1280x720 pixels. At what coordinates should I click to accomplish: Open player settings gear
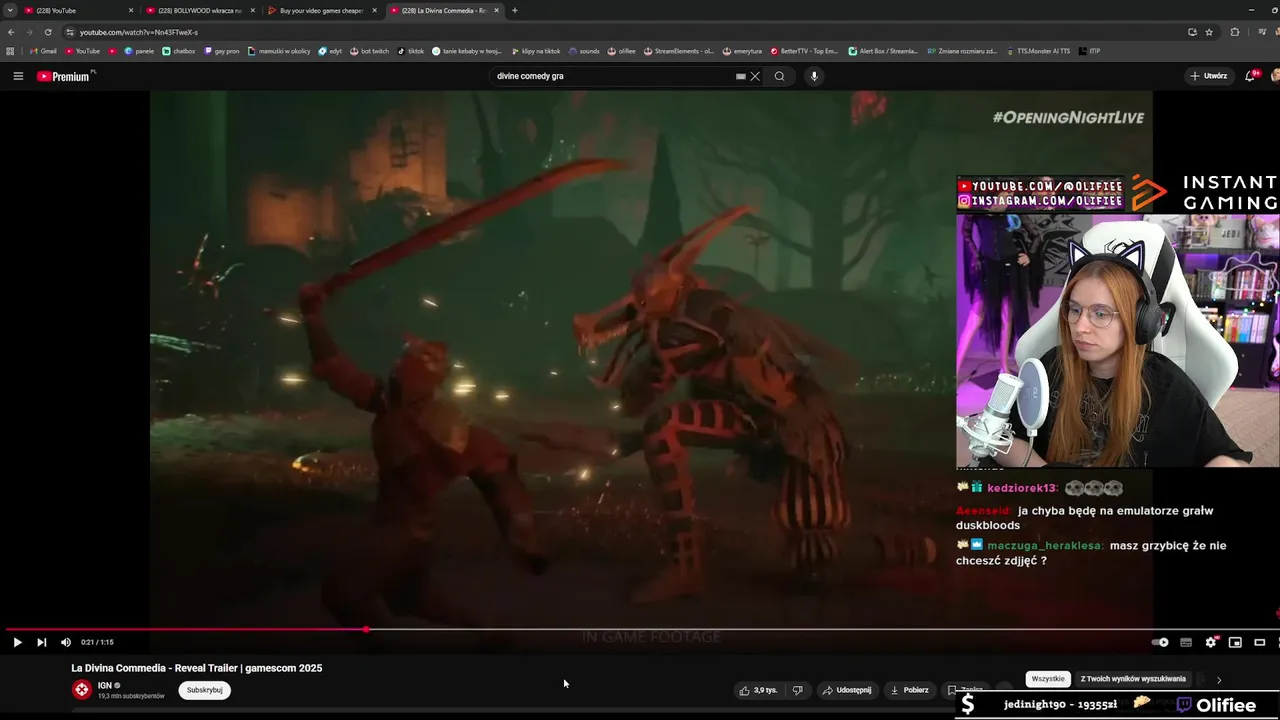tap(1211, 642)
